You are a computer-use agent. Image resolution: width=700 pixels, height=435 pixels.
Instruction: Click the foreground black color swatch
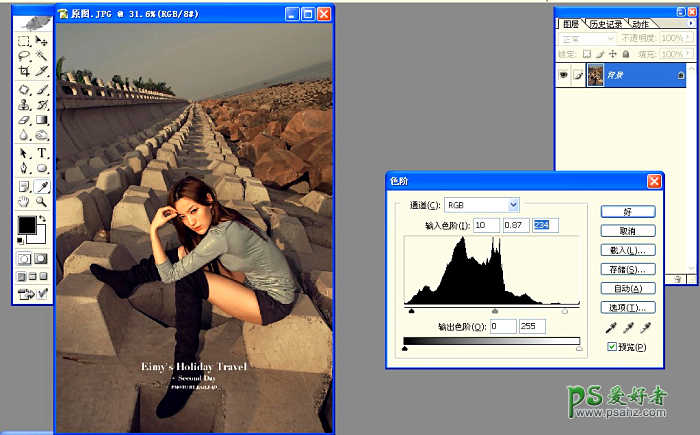pos(26,225)
